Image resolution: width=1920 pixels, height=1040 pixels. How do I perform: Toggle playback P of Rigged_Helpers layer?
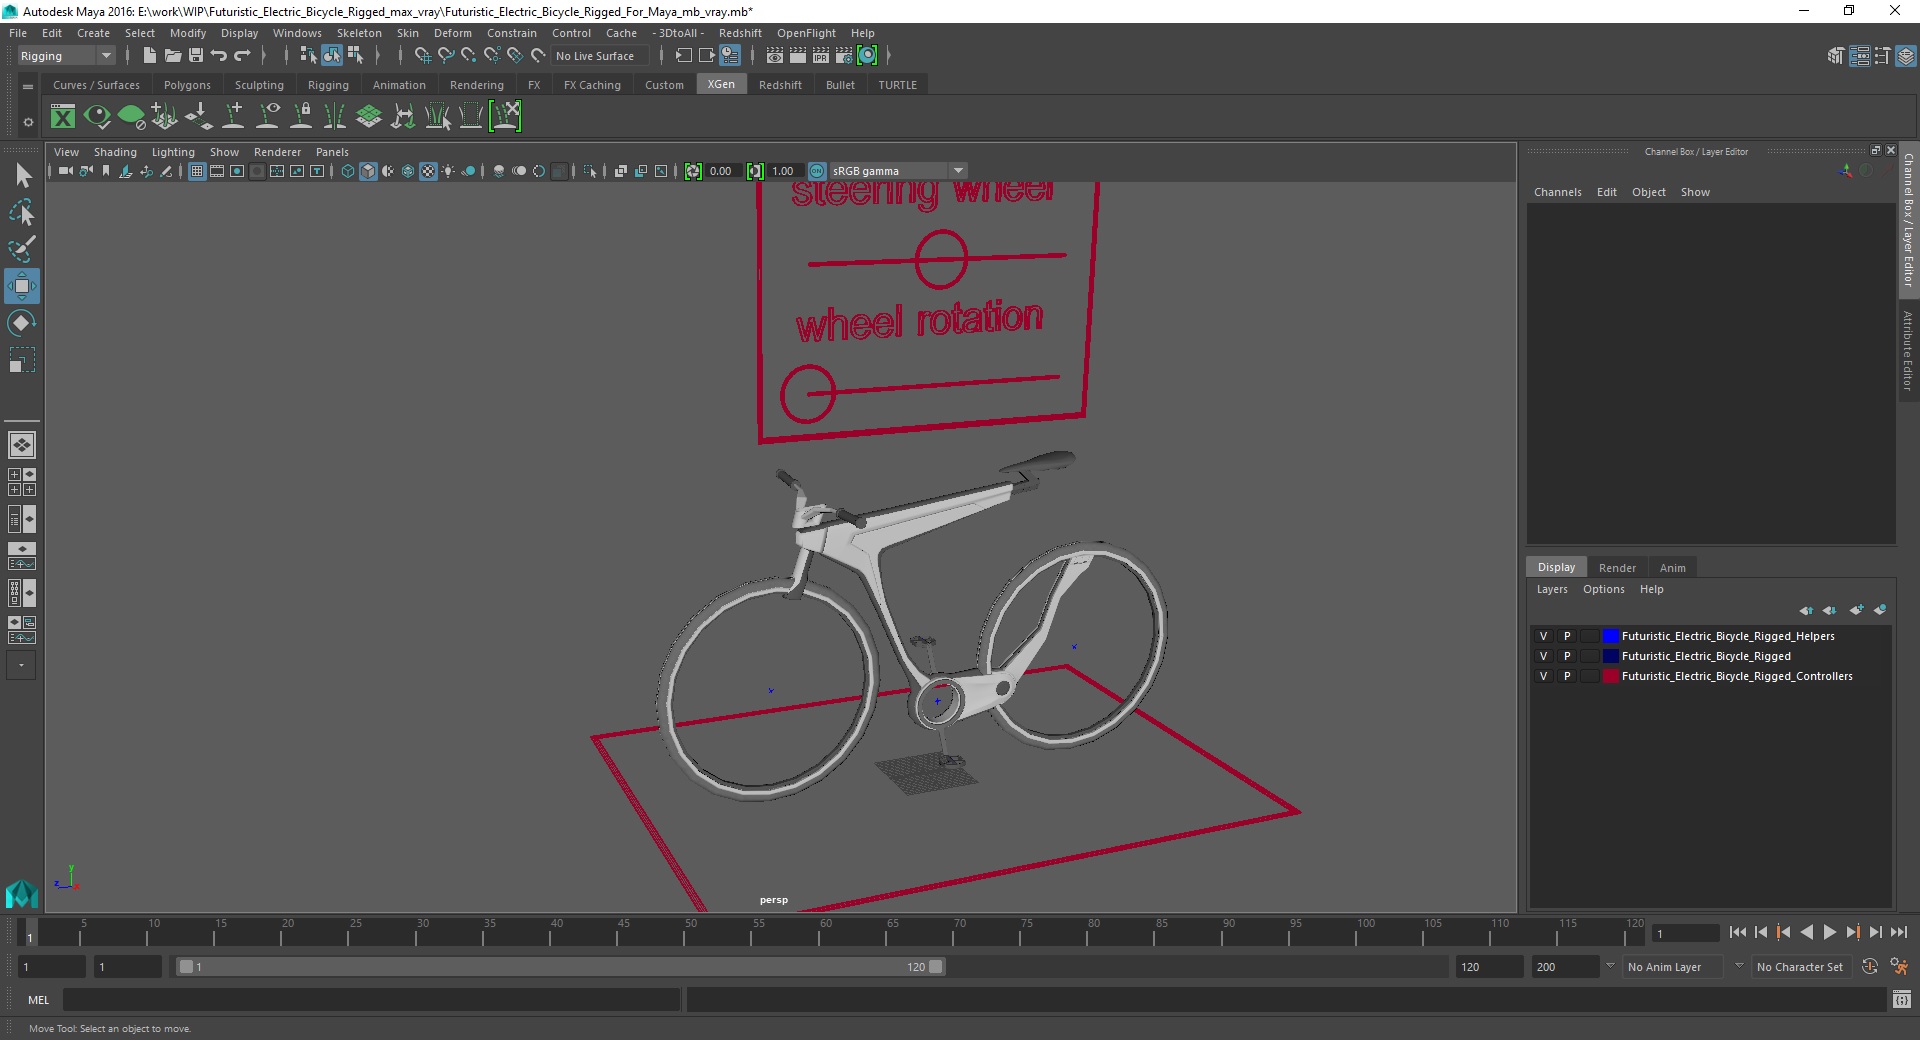[1567, 636]
